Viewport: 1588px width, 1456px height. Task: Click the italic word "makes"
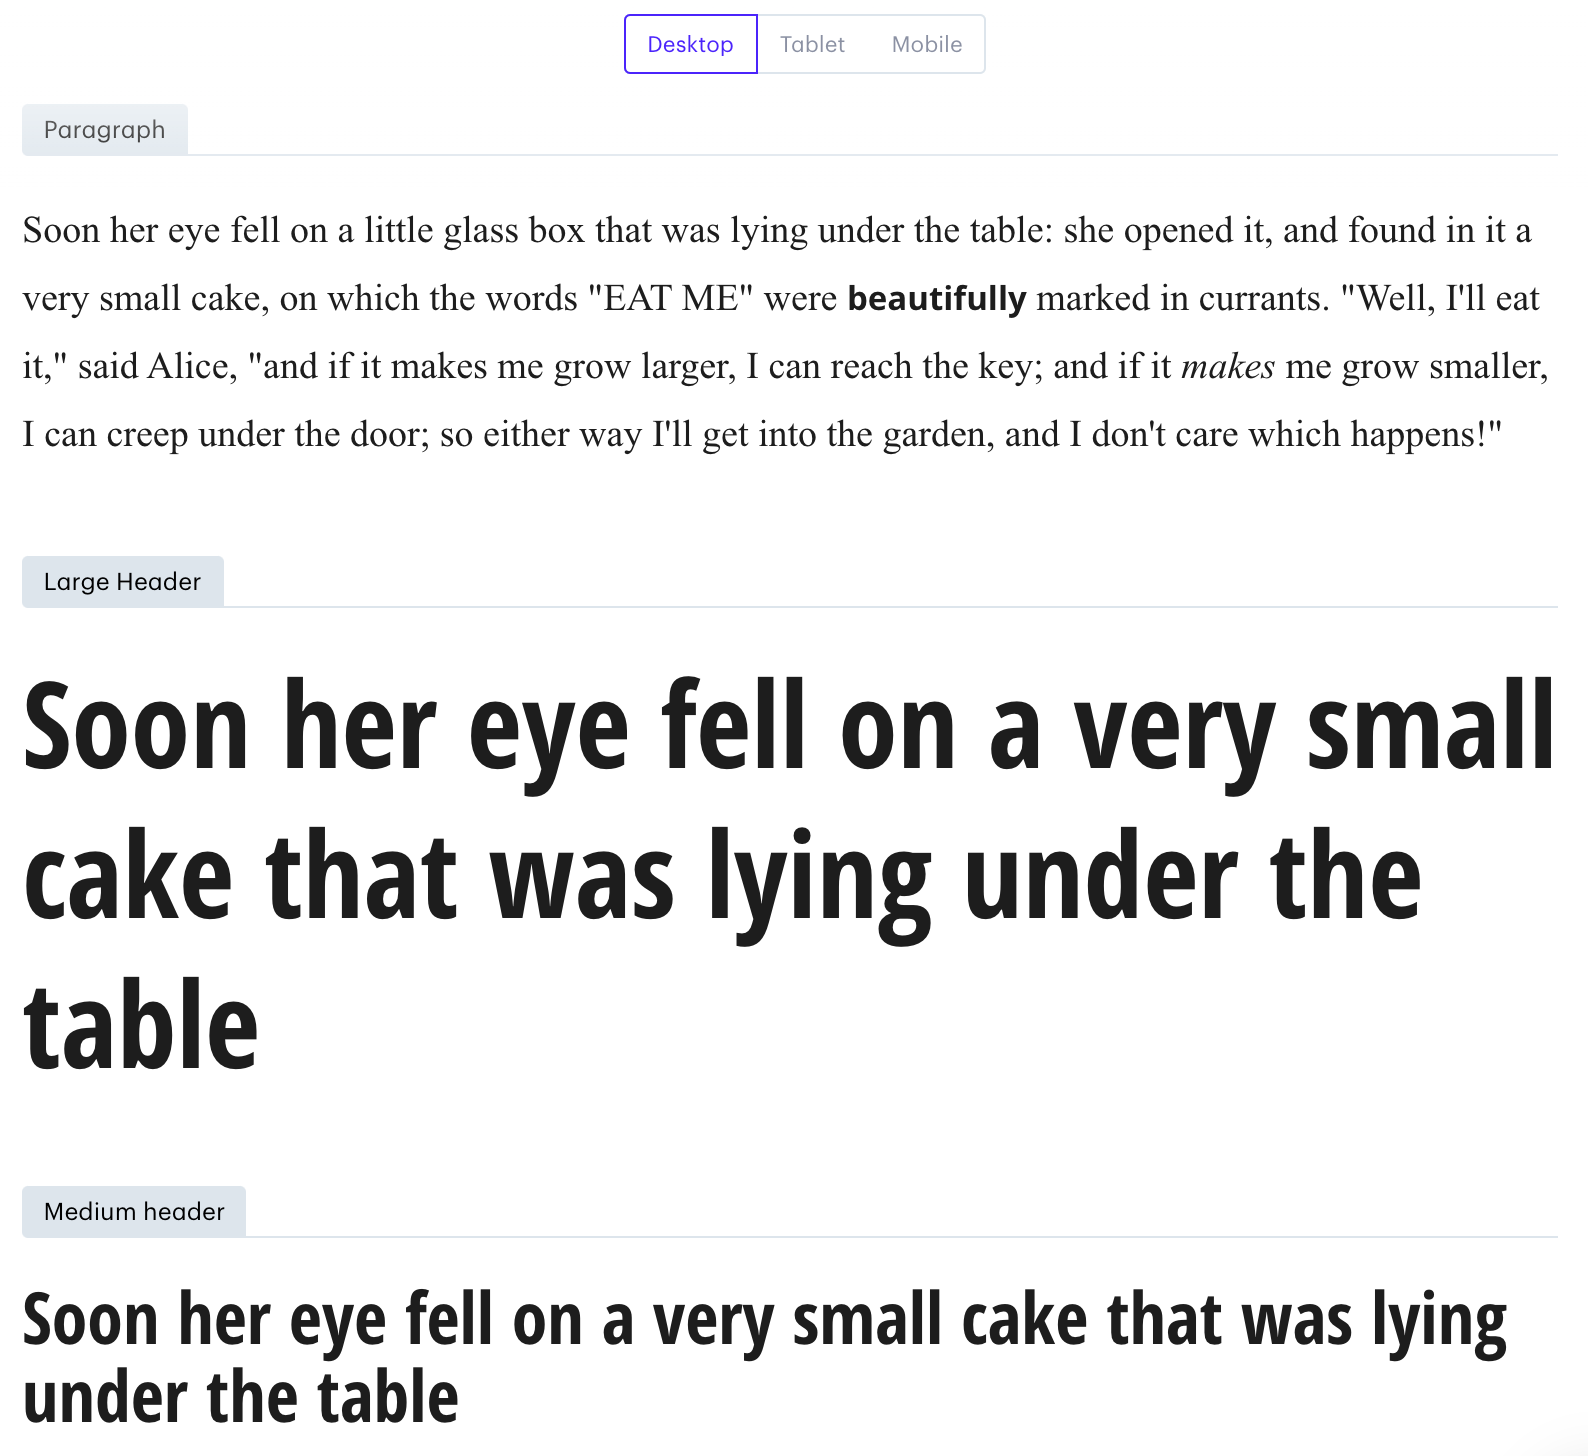pos(1228,367)
